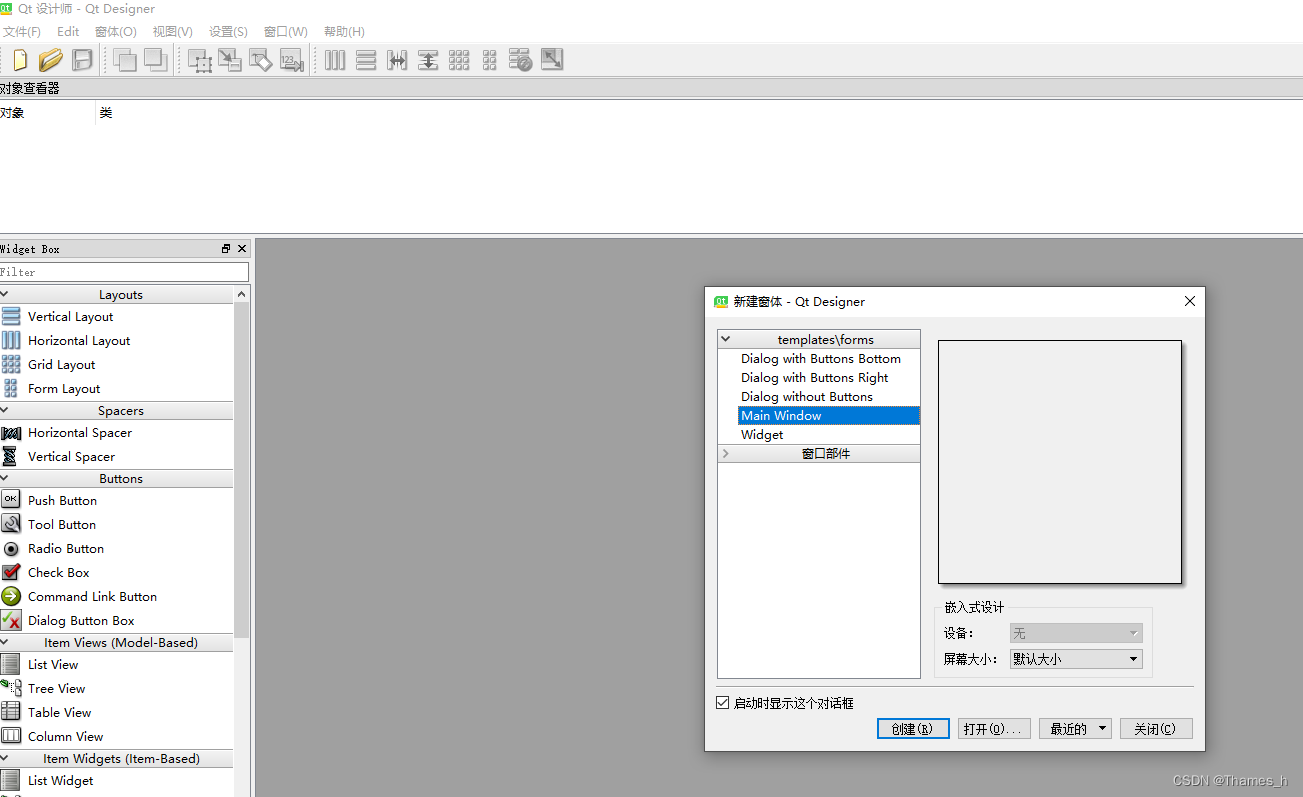Pick the Radio Button widget icon

(x=11, y=548)
